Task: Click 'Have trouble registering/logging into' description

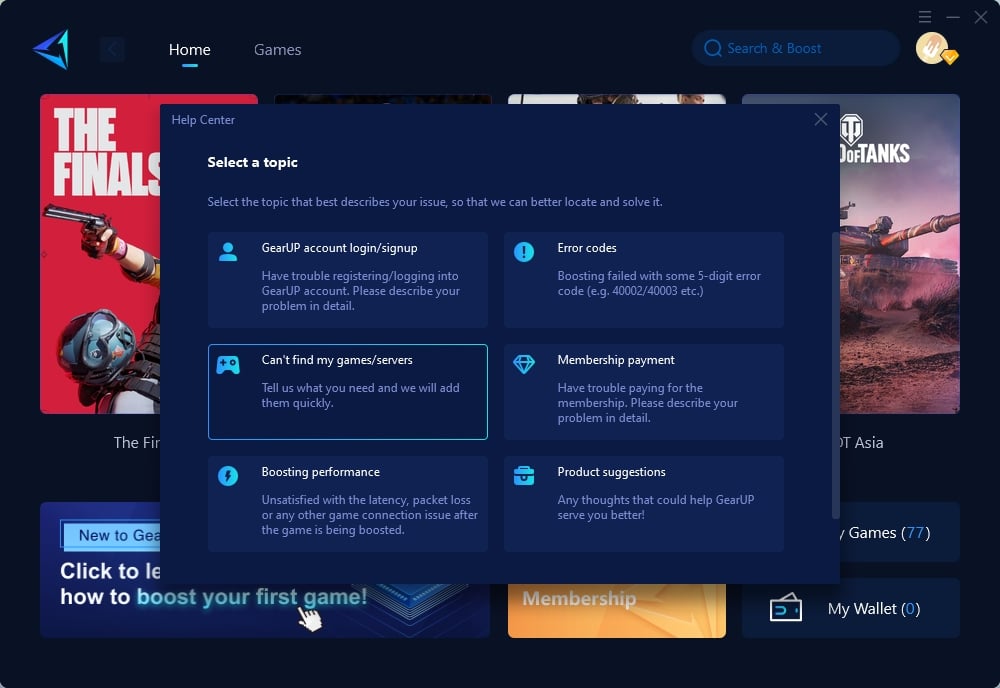Action: point(360,291)
